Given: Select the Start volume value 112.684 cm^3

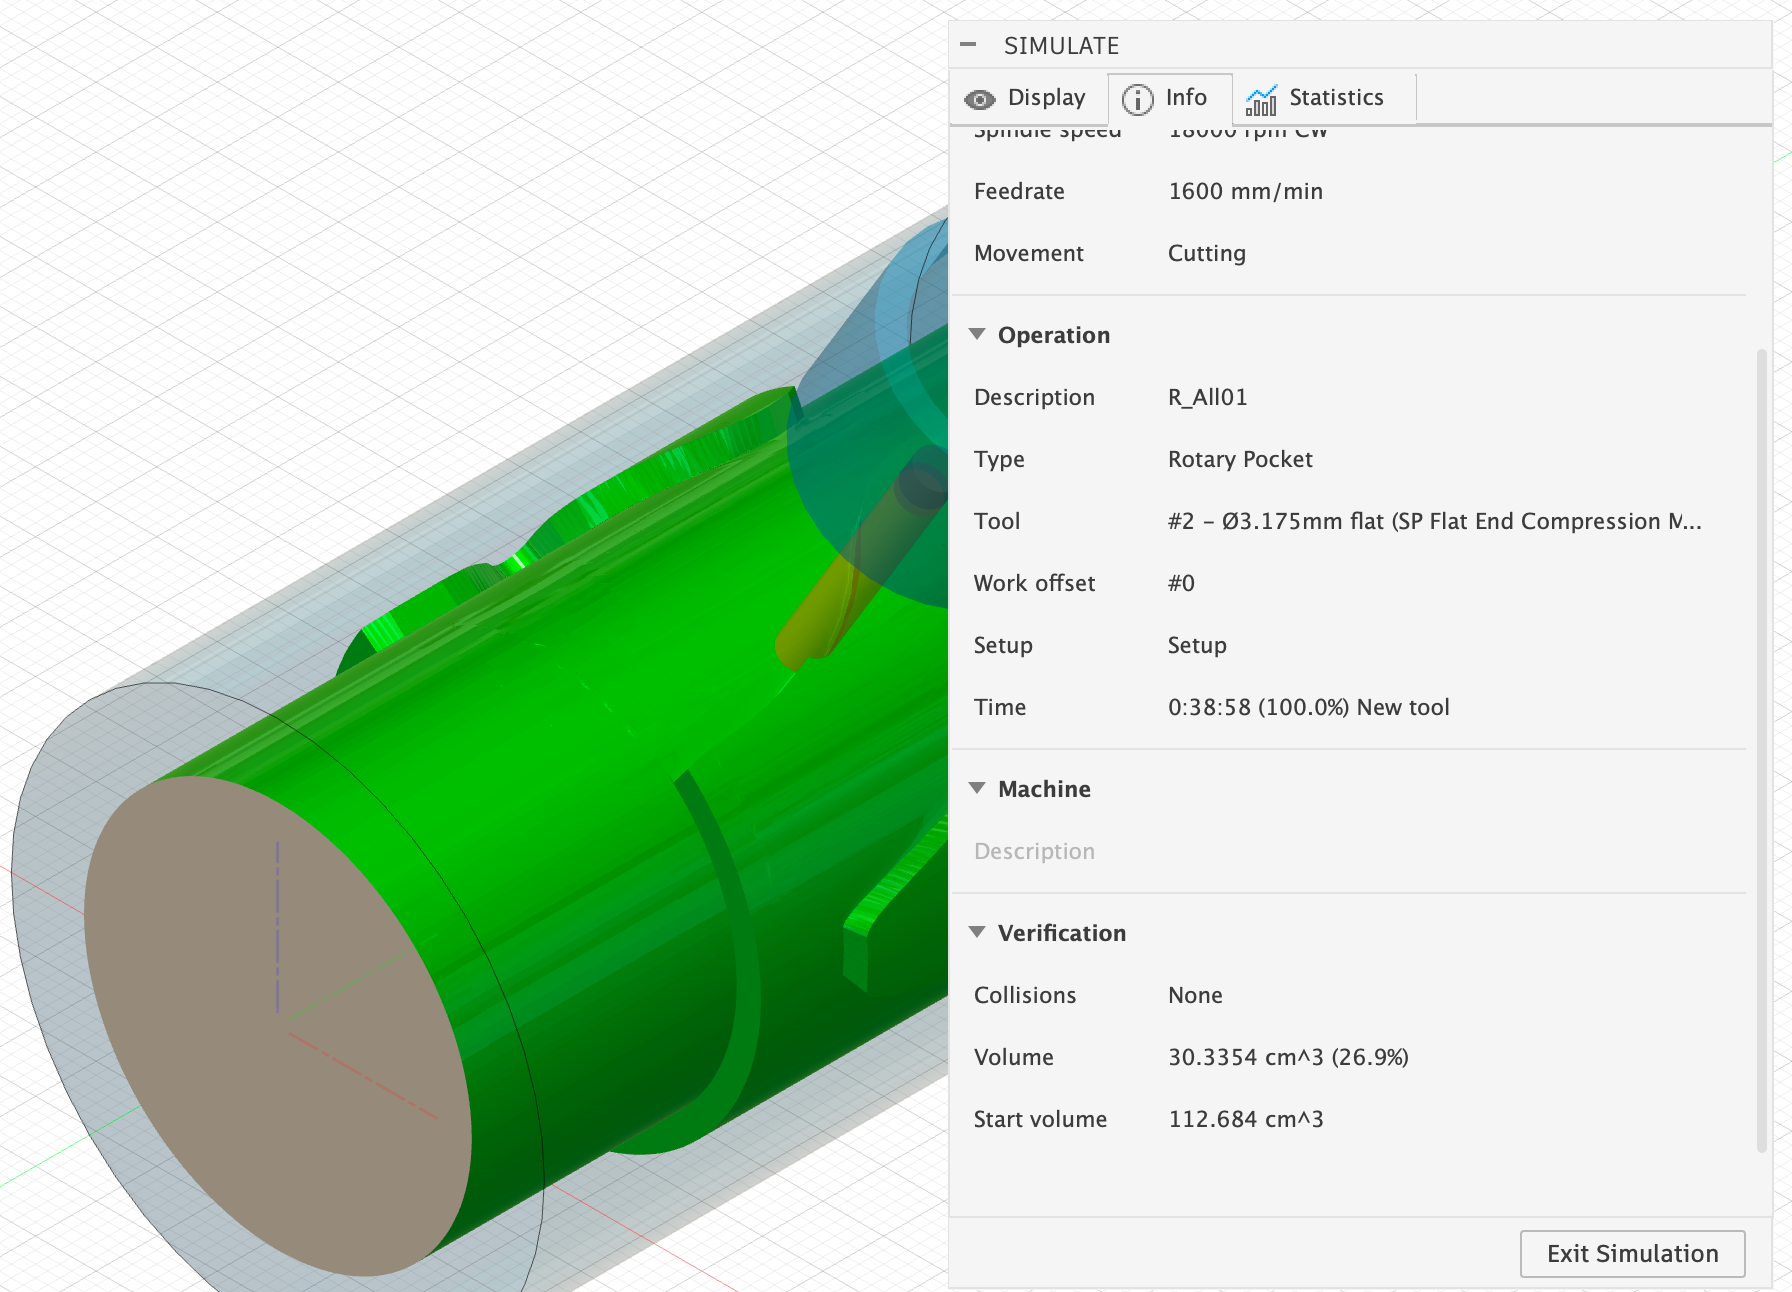Looking at the screenshot, I should tap(1245, 1119).
